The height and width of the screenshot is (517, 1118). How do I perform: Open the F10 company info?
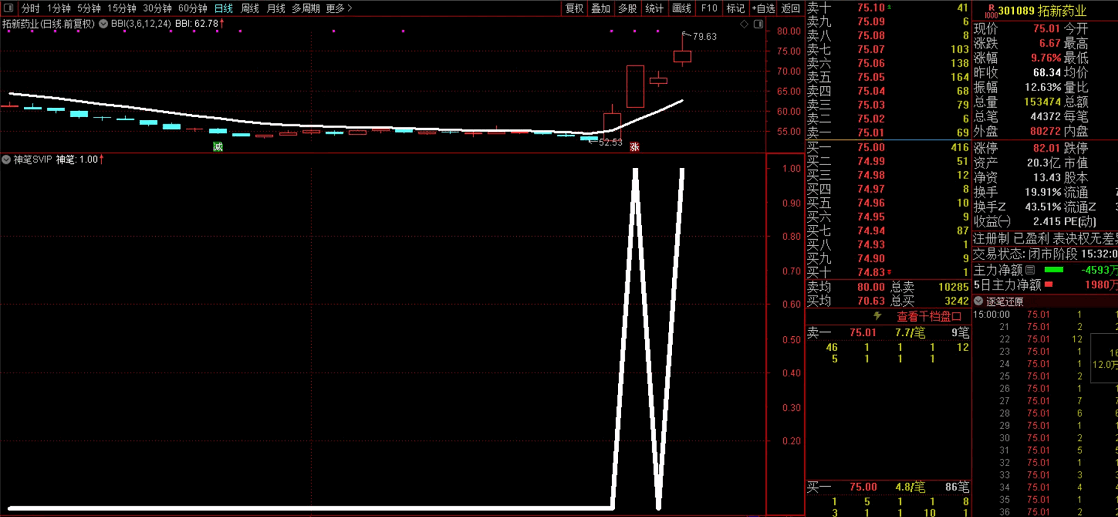tap(709, 9)
